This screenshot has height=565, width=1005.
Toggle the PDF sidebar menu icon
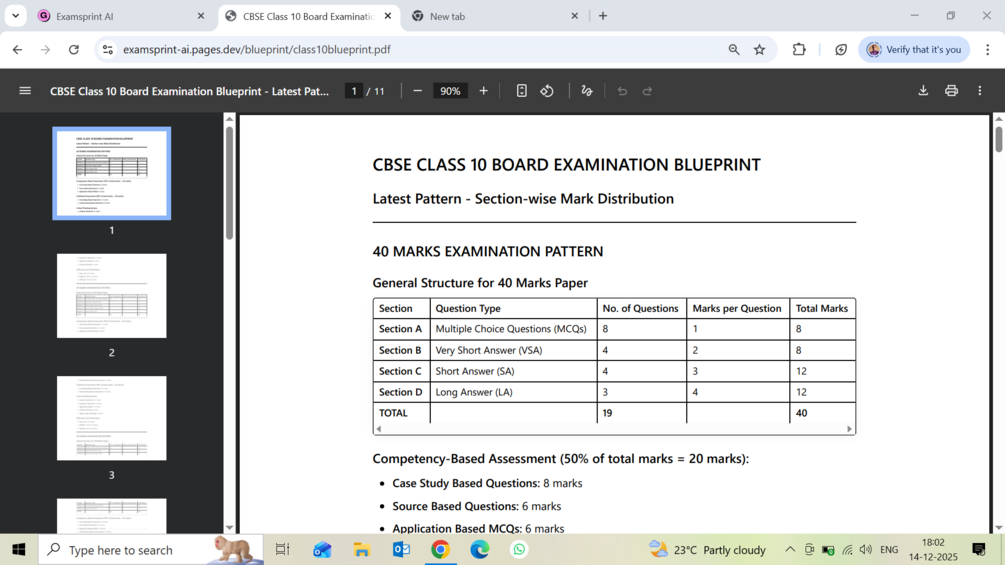point(25,91)
